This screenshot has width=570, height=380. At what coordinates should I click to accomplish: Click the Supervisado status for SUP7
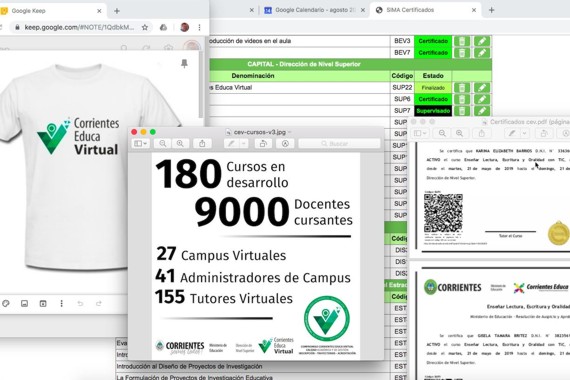pos(433,111)
